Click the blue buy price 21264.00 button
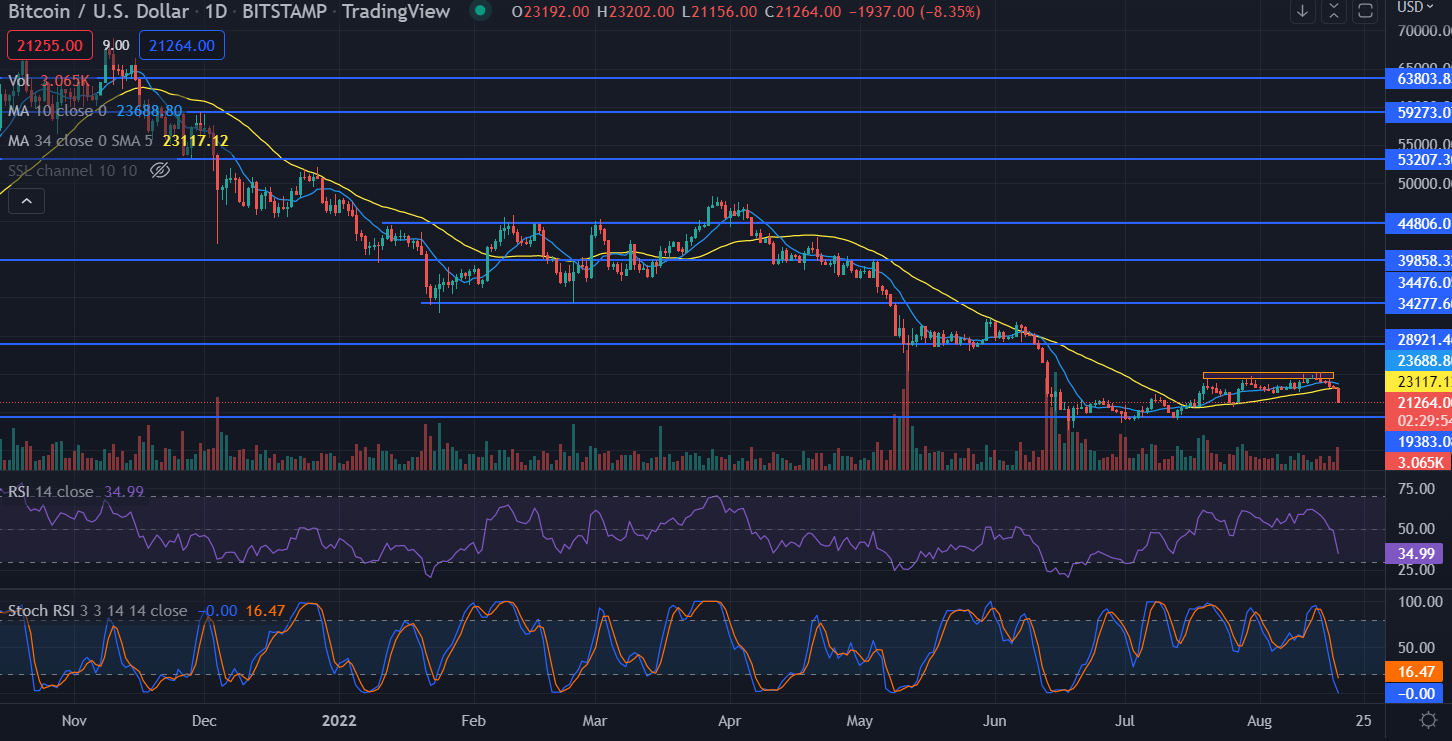Viewport: 1452px width, 741px height. pyautogui.click(x=182, y=45)
